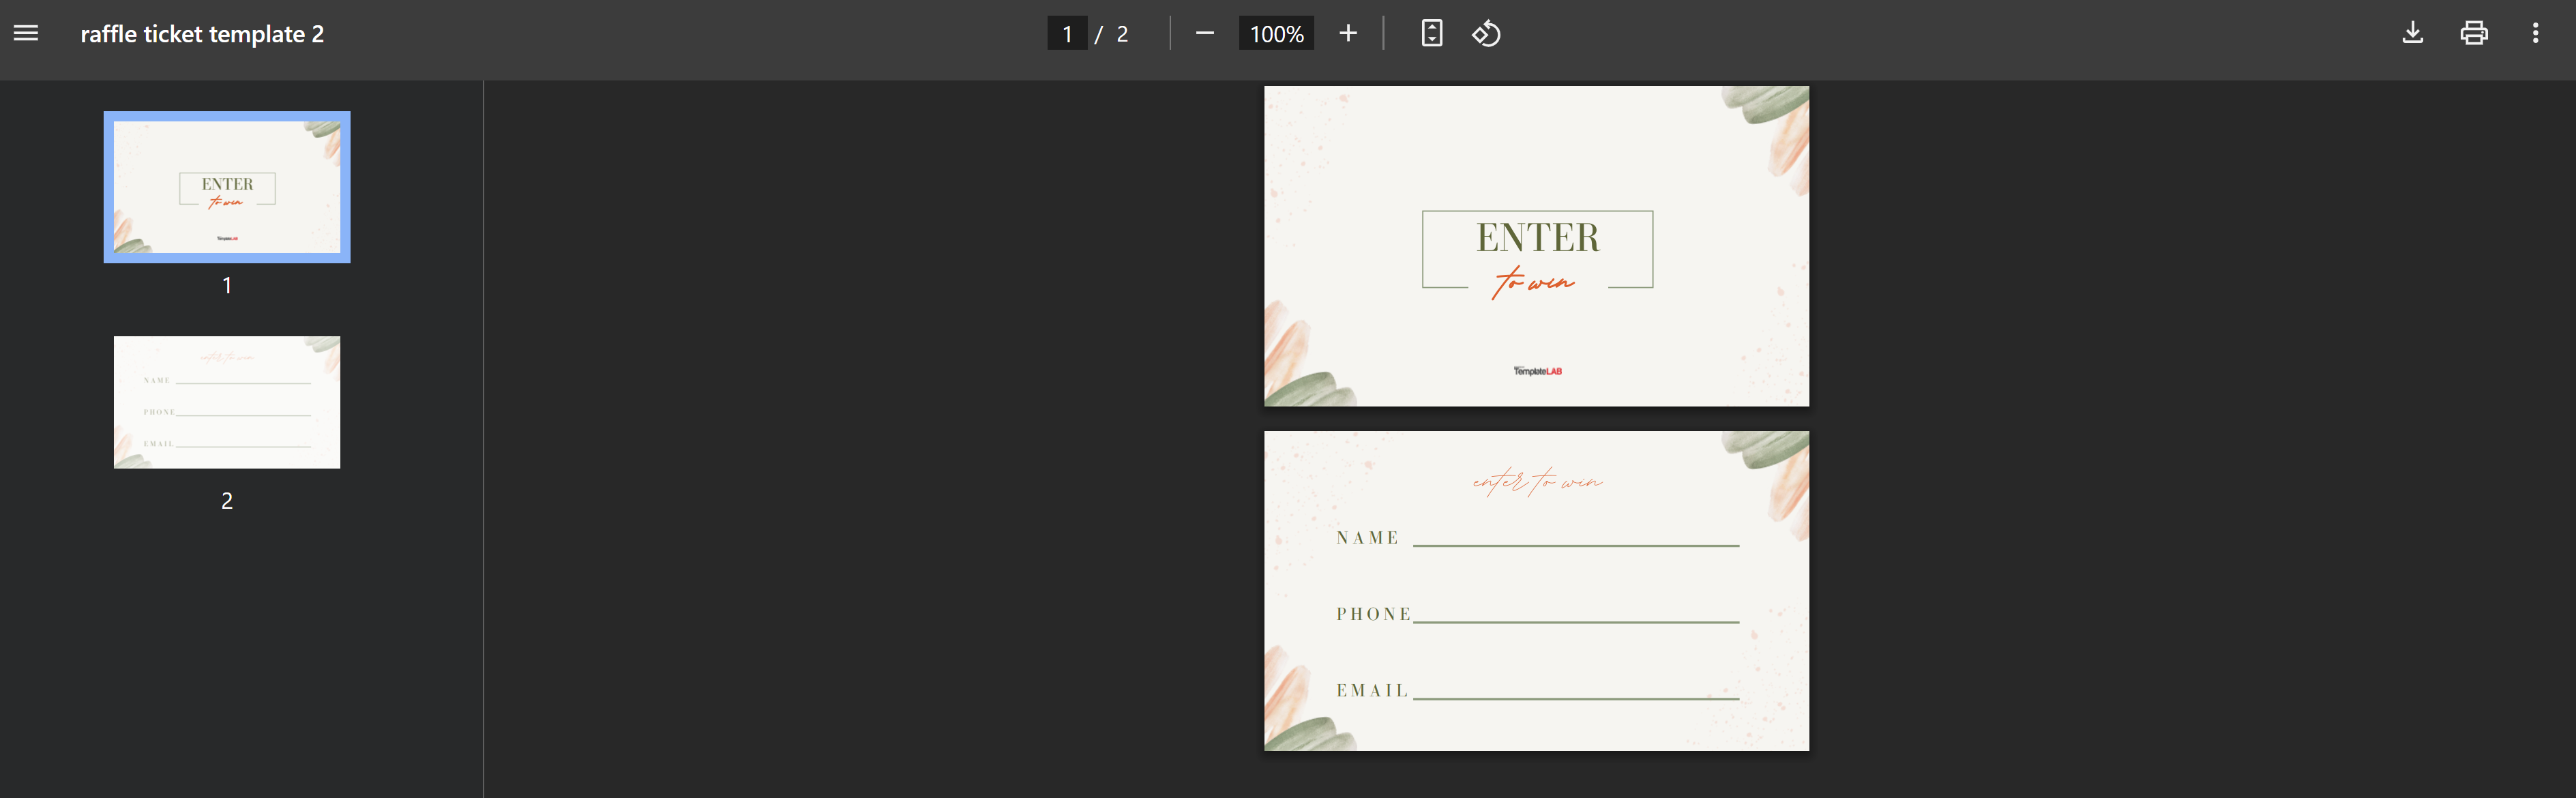Open the three-dot more actions menu

pos(2535,33)
